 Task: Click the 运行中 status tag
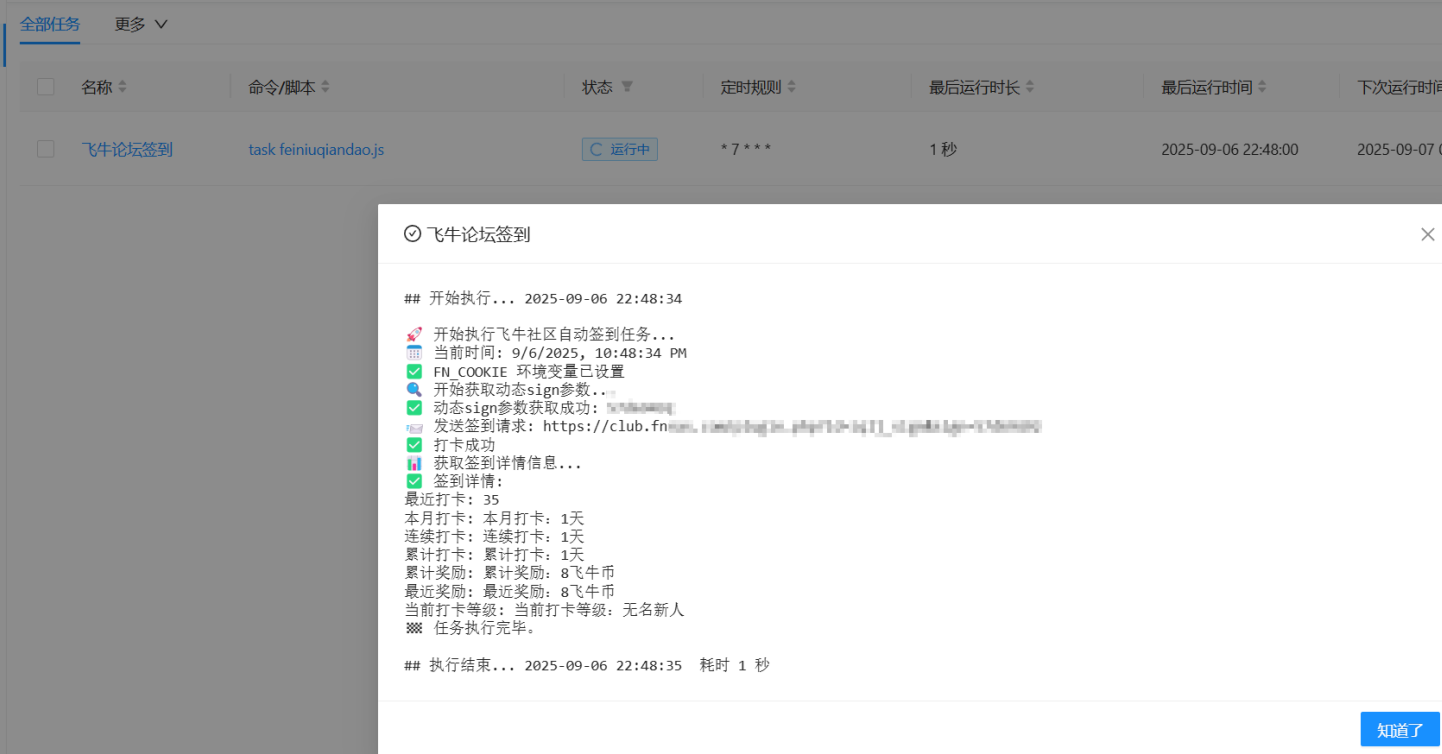[620, 149]
